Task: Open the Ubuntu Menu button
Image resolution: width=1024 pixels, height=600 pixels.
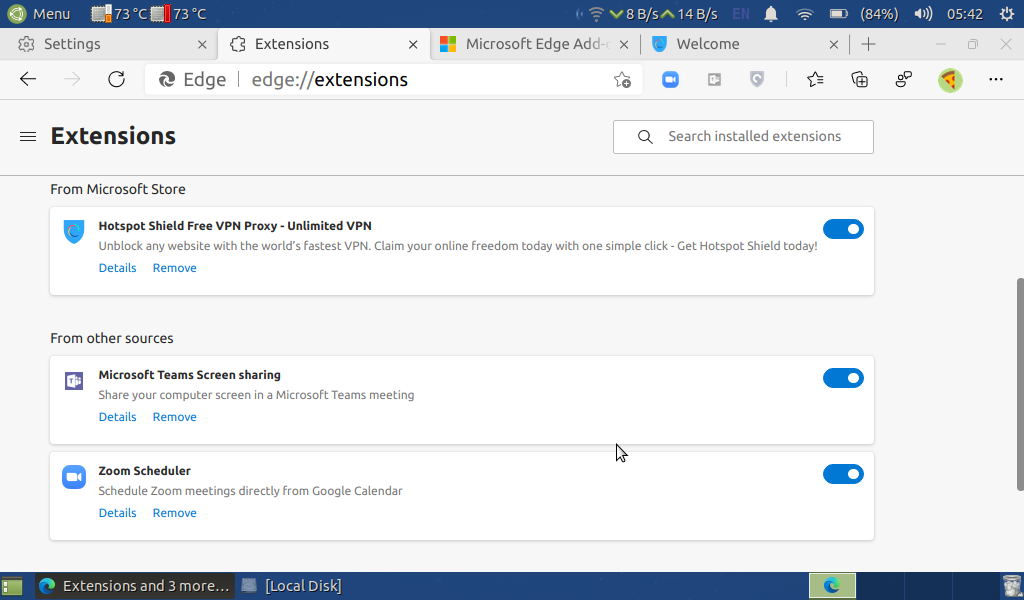Action: (39, 14)
